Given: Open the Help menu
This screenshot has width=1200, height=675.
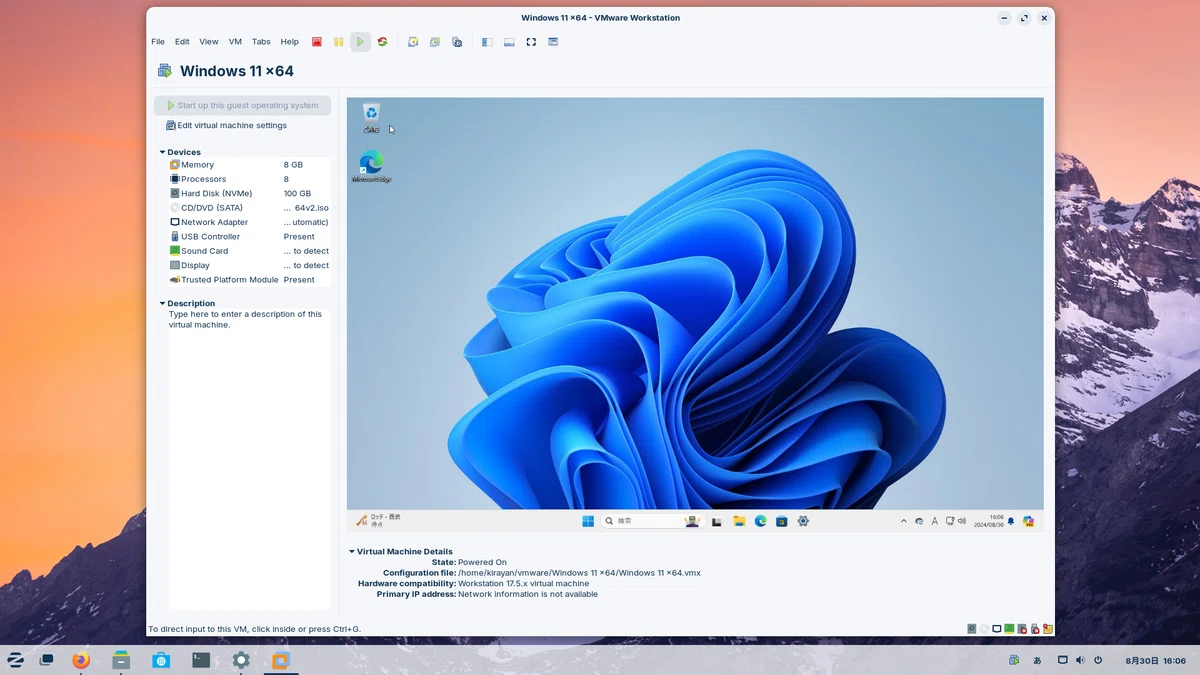Looking at the screenshot, I should pos(289,42).
